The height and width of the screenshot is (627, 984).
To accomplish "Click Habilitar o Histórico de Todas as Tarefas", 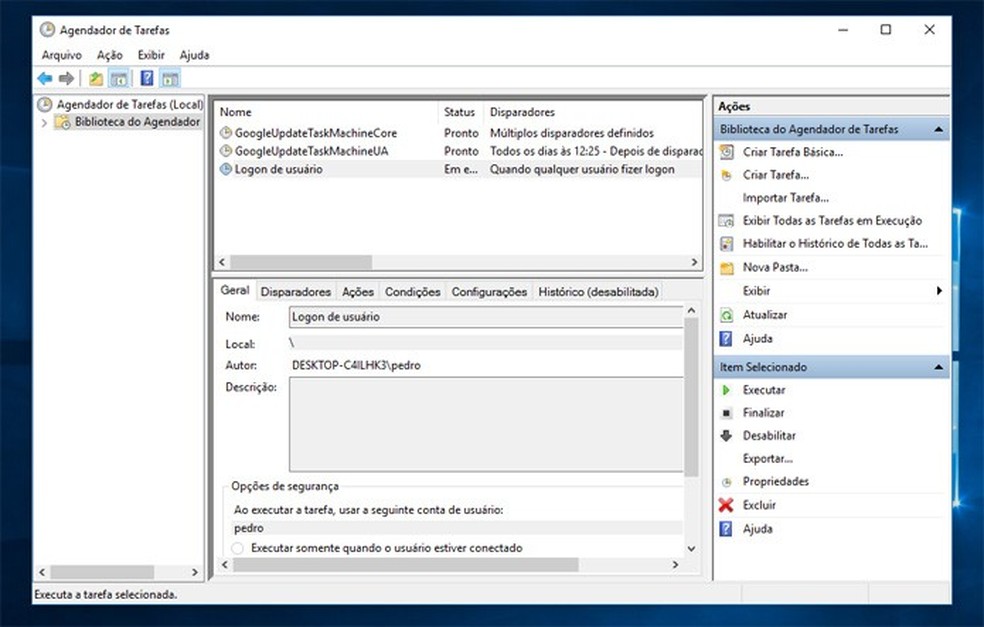I will 827,243.
